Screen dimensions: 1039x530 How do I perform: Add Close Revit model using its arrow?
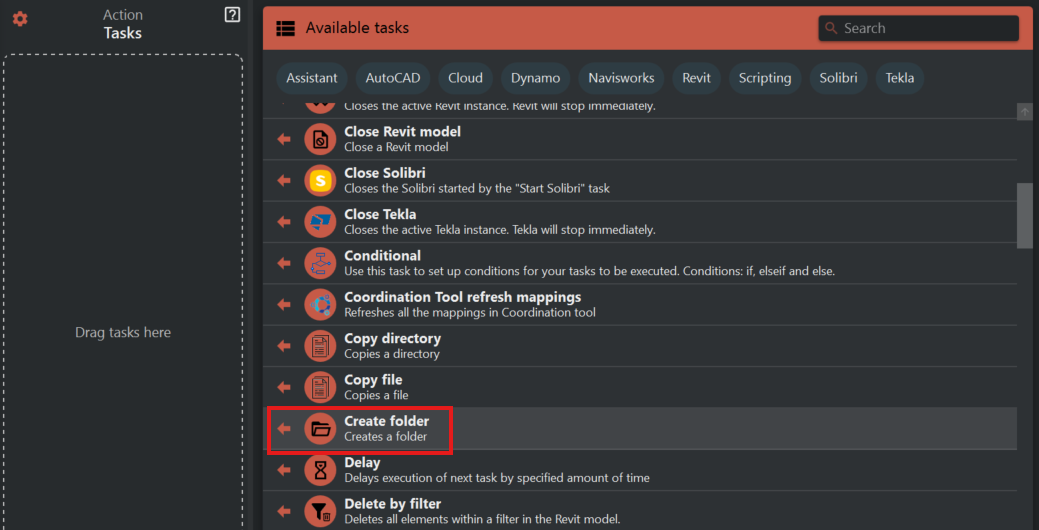(x=284, y=139)
